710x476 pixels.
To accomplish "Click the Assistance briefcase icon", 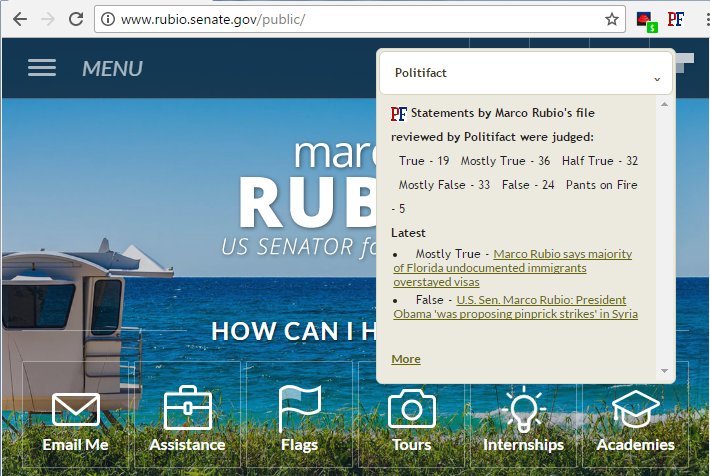I will click(187, 408).
